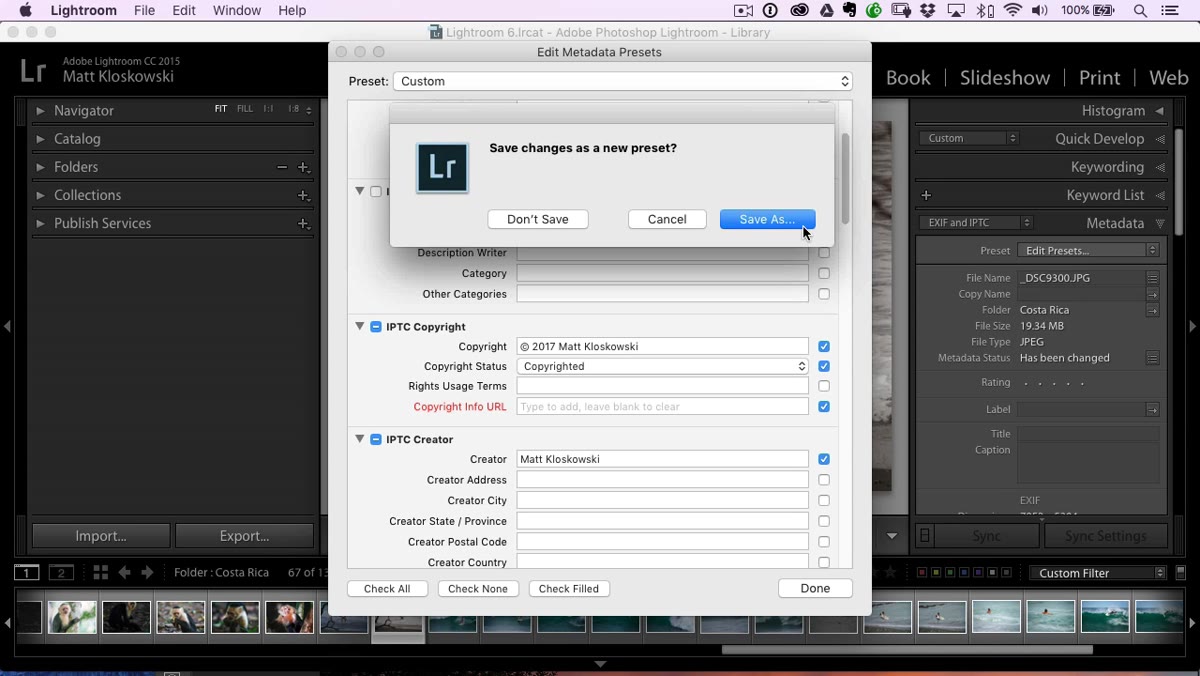
Task: Check the Creator State / Province checkbox
Action: pyautogui.click(x=824, y=521)
